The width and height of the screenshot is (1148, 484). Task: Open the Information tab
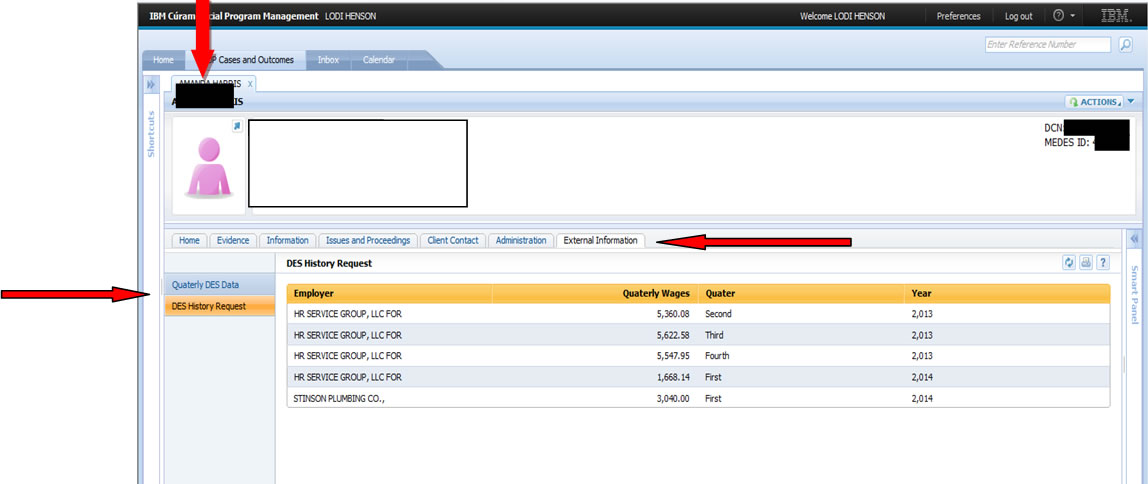click(288, 240)
